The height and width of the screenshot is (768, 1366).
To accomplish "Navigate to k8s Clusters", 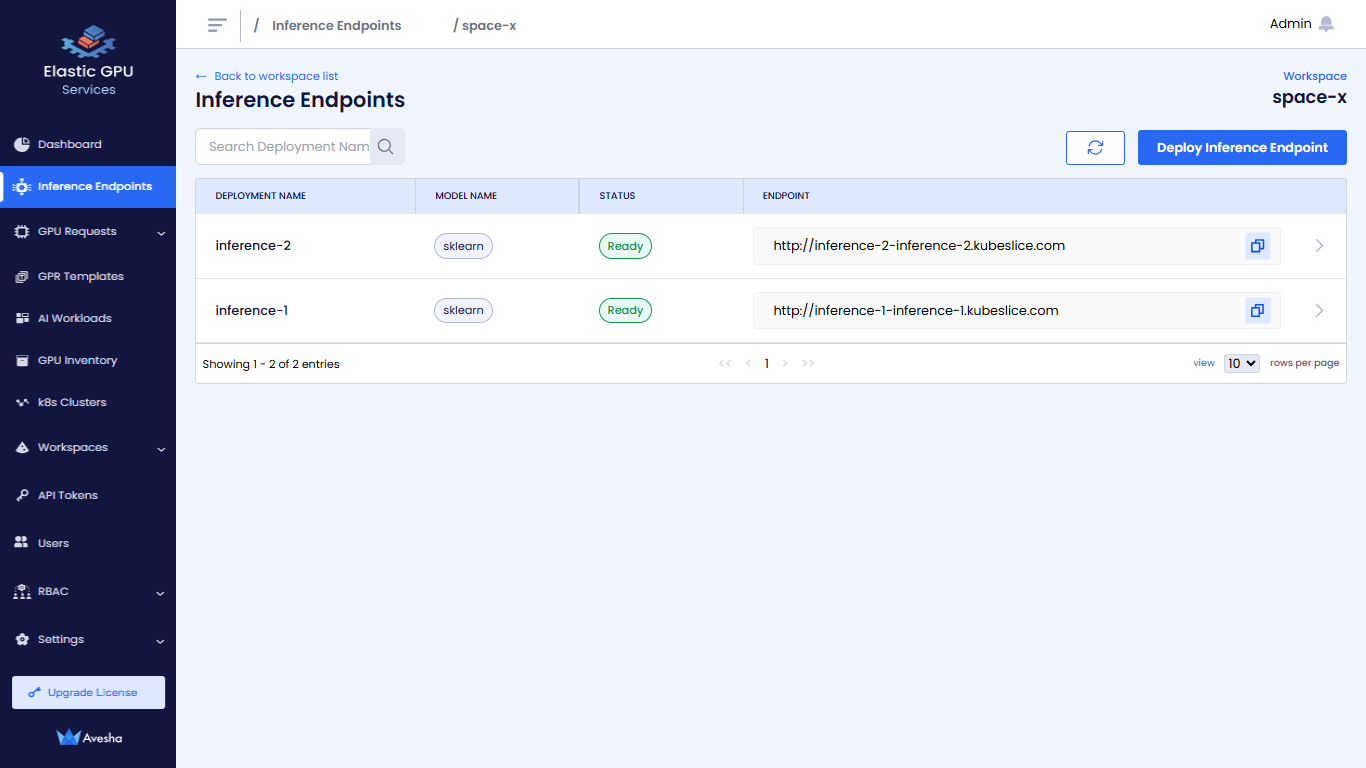I will click(x=72, y=403).
